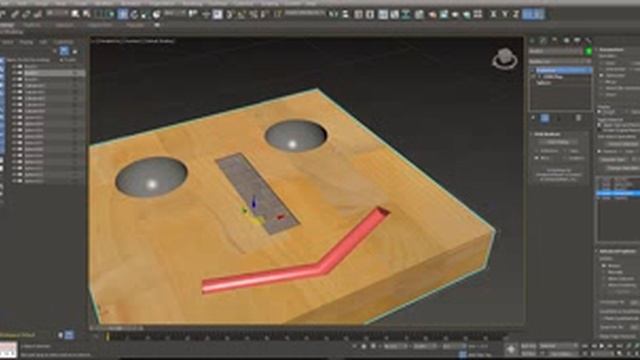This screenshot has width=640, height=360.
Task: Open the Modify command panel tab
Action: pos(543,40)
